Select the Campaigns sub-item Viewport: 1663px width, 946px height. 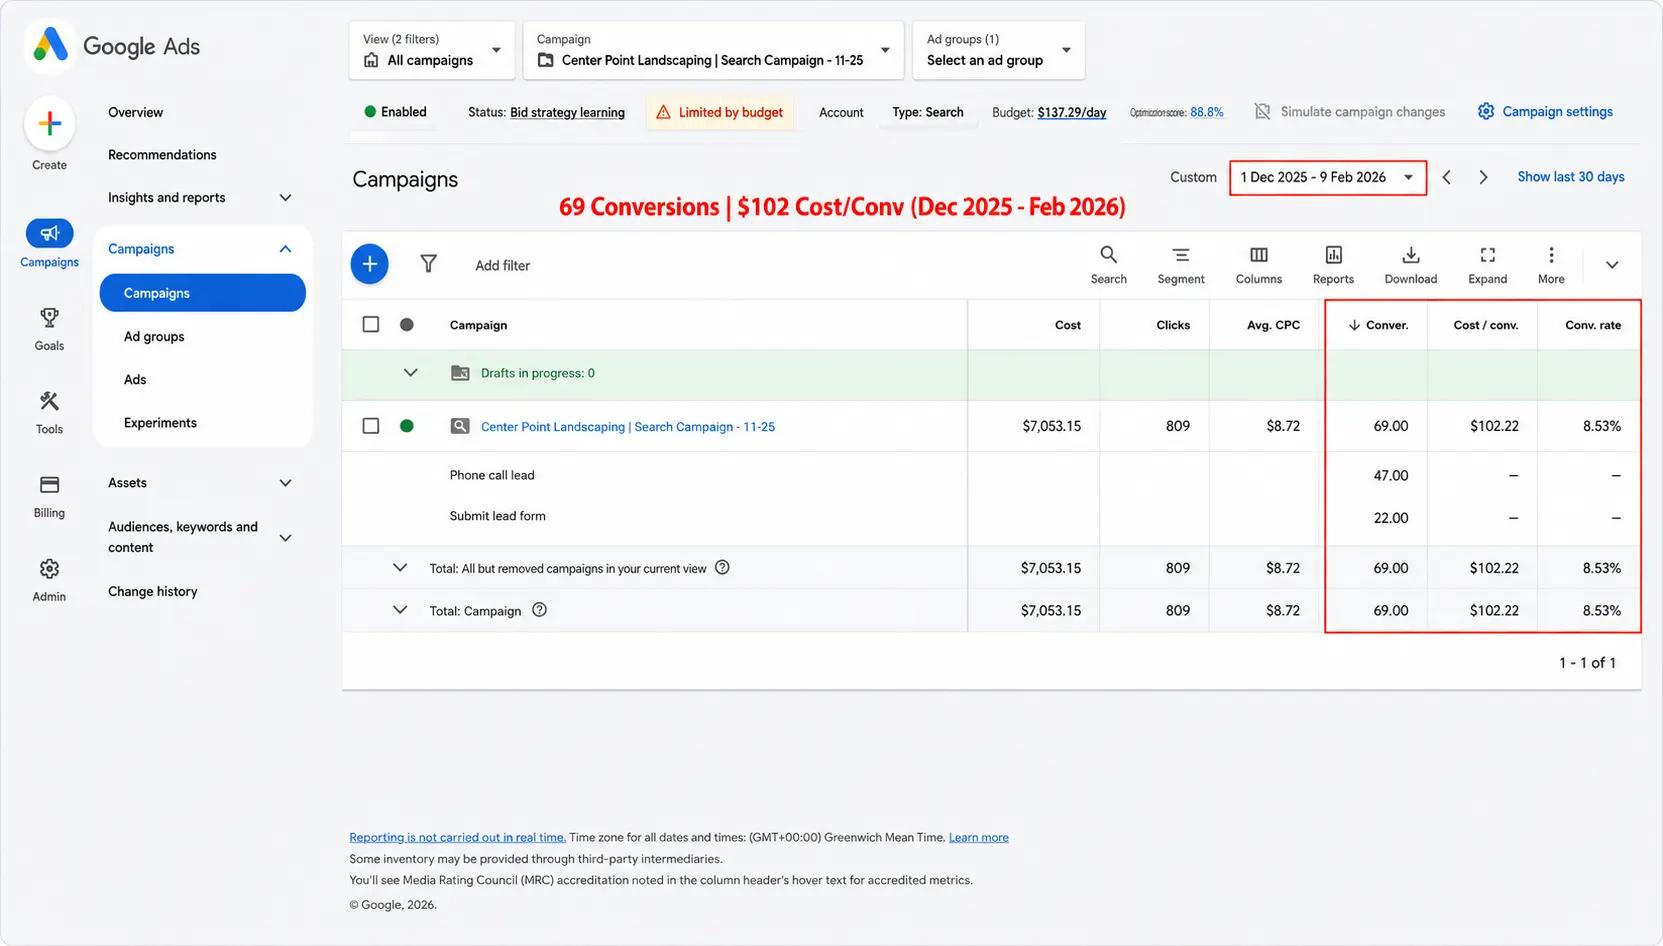pyautogui.click(x=203, y=293)
